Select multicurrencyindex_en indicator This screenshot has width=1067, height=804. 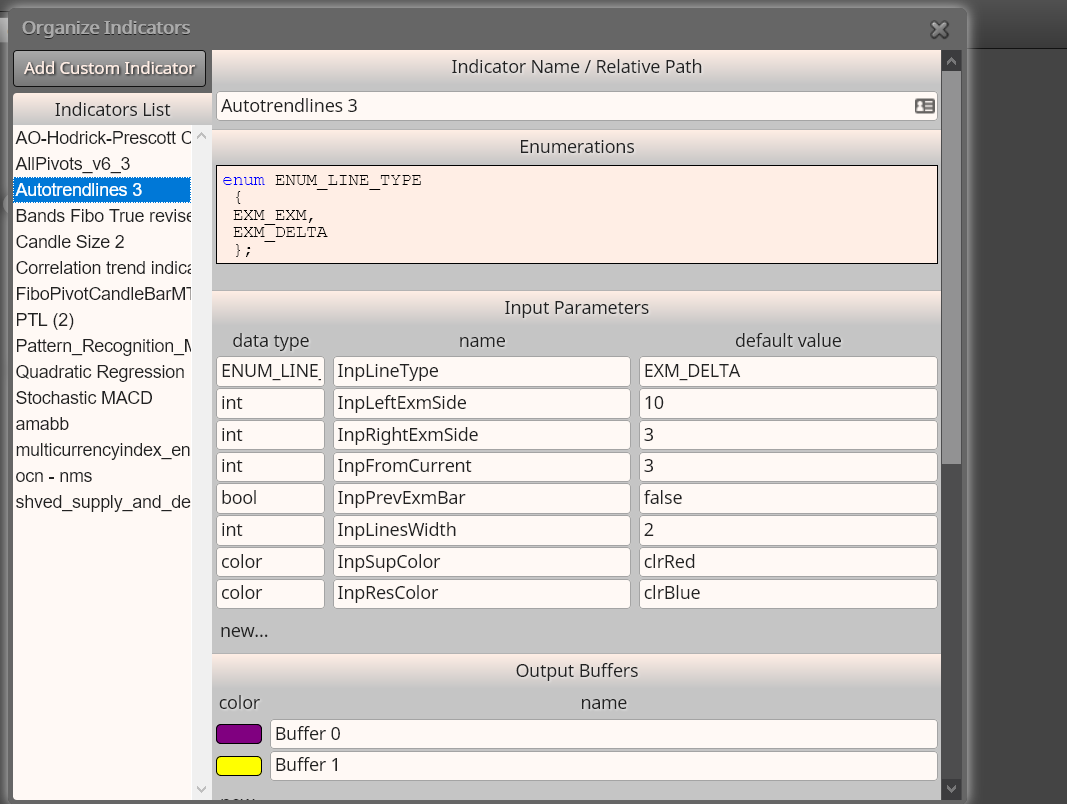point(103,450)
